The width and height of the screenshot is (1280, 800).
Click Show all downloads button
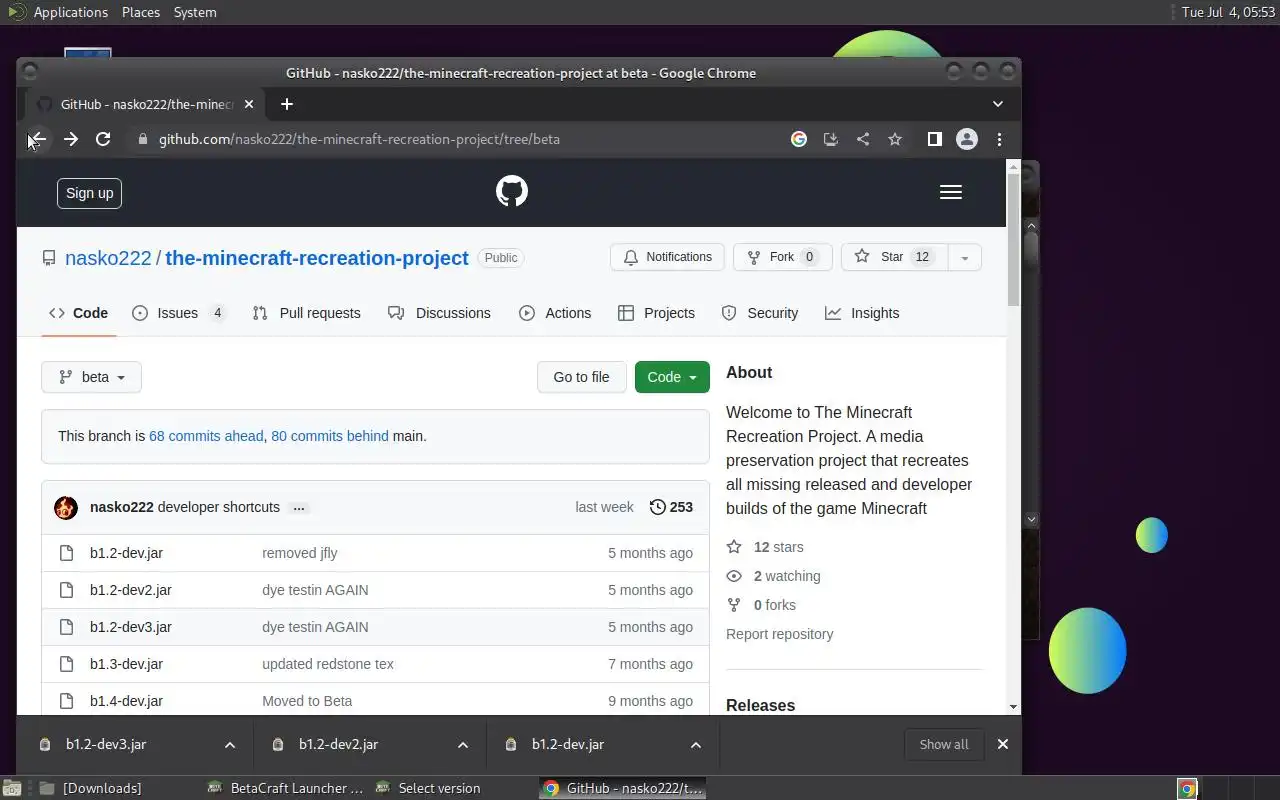click(x=944, y=744)
